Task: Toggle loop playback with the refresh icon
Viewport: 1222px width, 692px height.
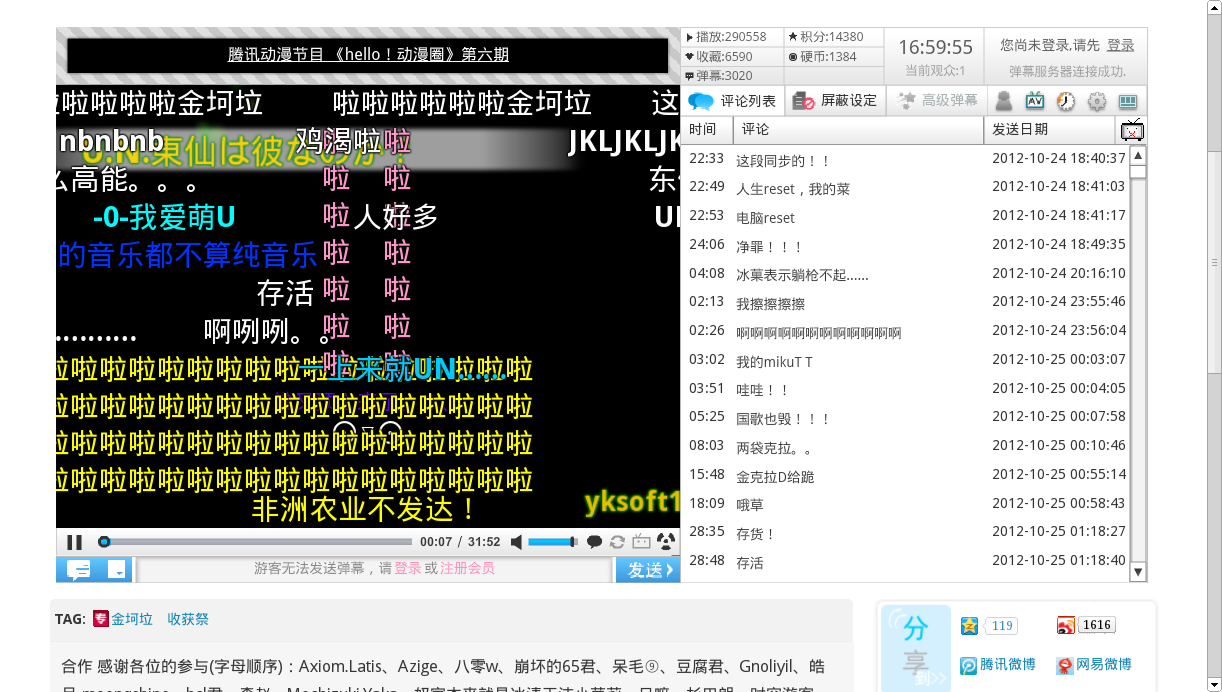Action: (x=617, y=542)
